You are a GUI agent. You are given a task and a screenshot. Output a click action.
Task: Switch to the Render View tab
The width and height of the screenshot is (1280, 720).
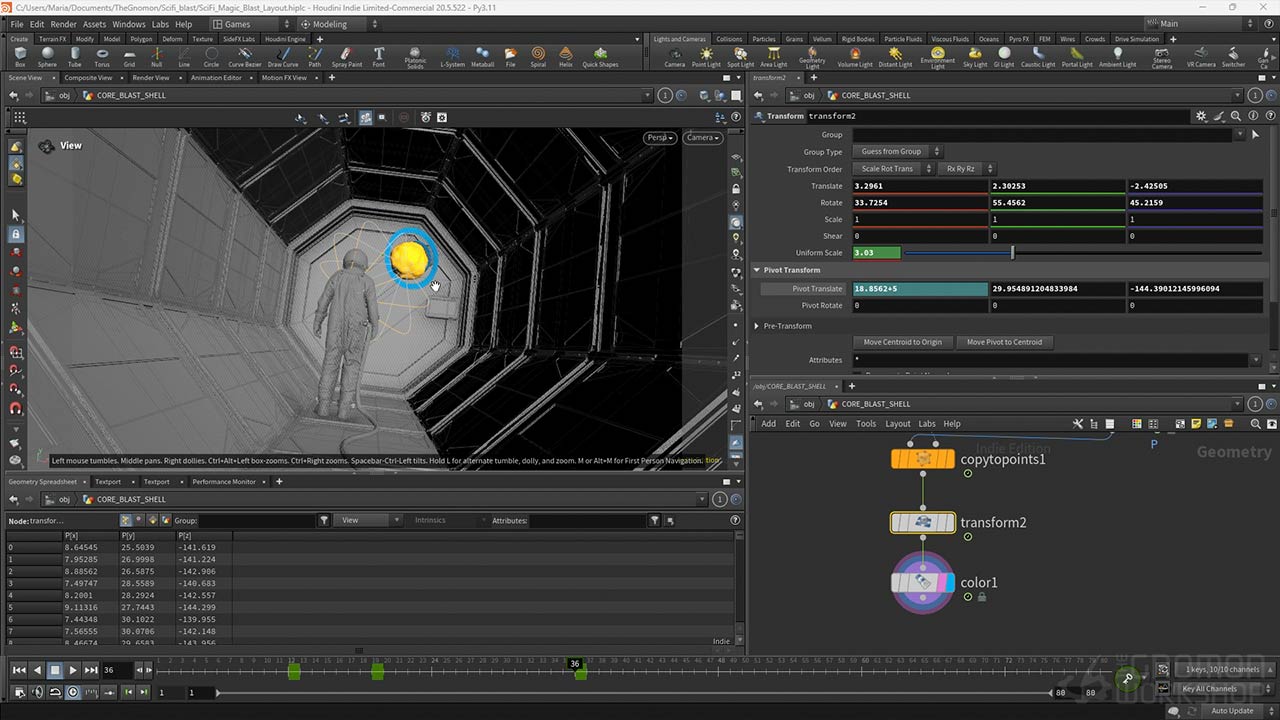[151, 78]
